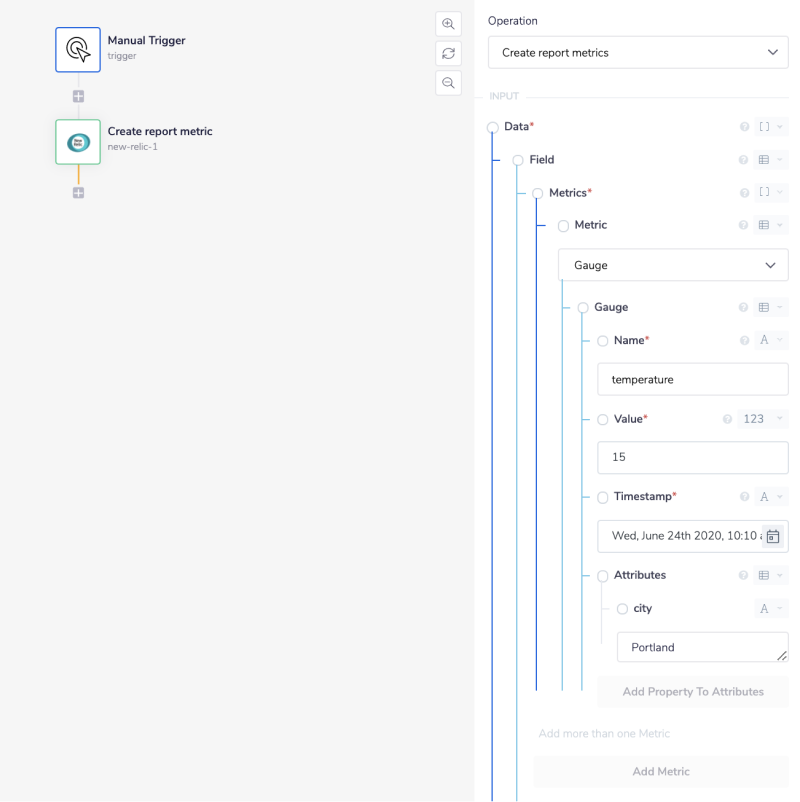Open the type selector next to Value
This screenshot has width=800, height=802.
[763, 418]
